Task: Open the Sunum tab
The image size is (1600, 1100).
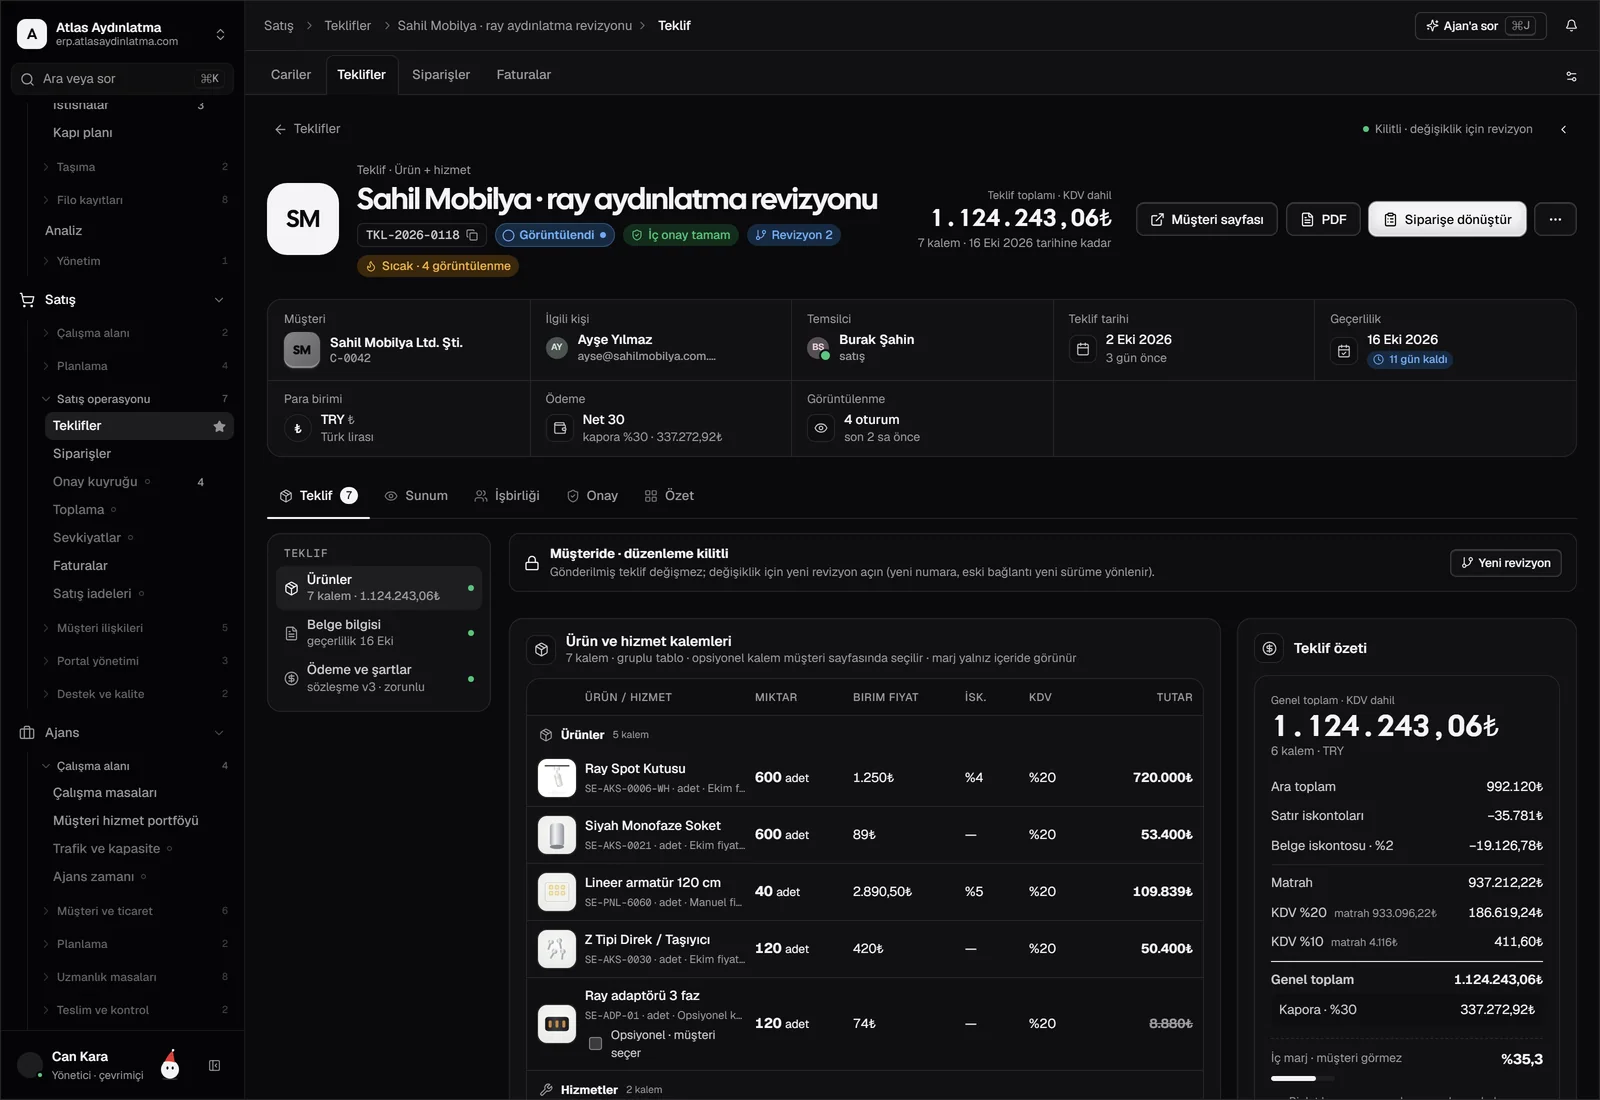Action: coord(416,496)
